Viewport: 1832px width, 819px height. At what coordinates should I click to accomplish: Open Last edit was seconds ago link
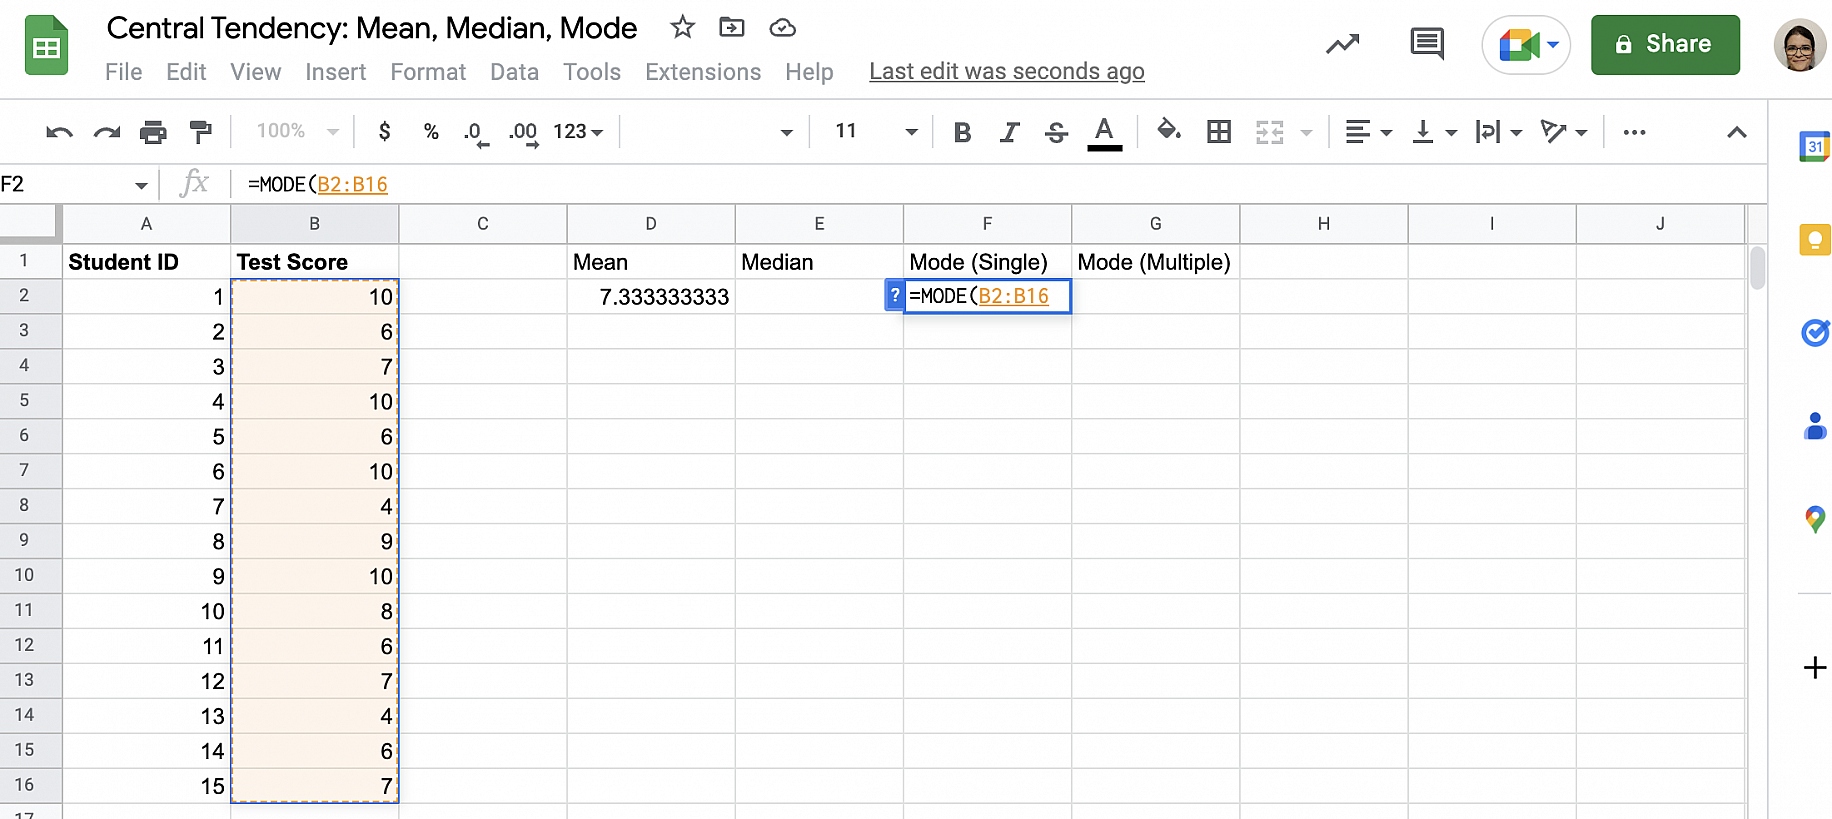point(1007,72)
